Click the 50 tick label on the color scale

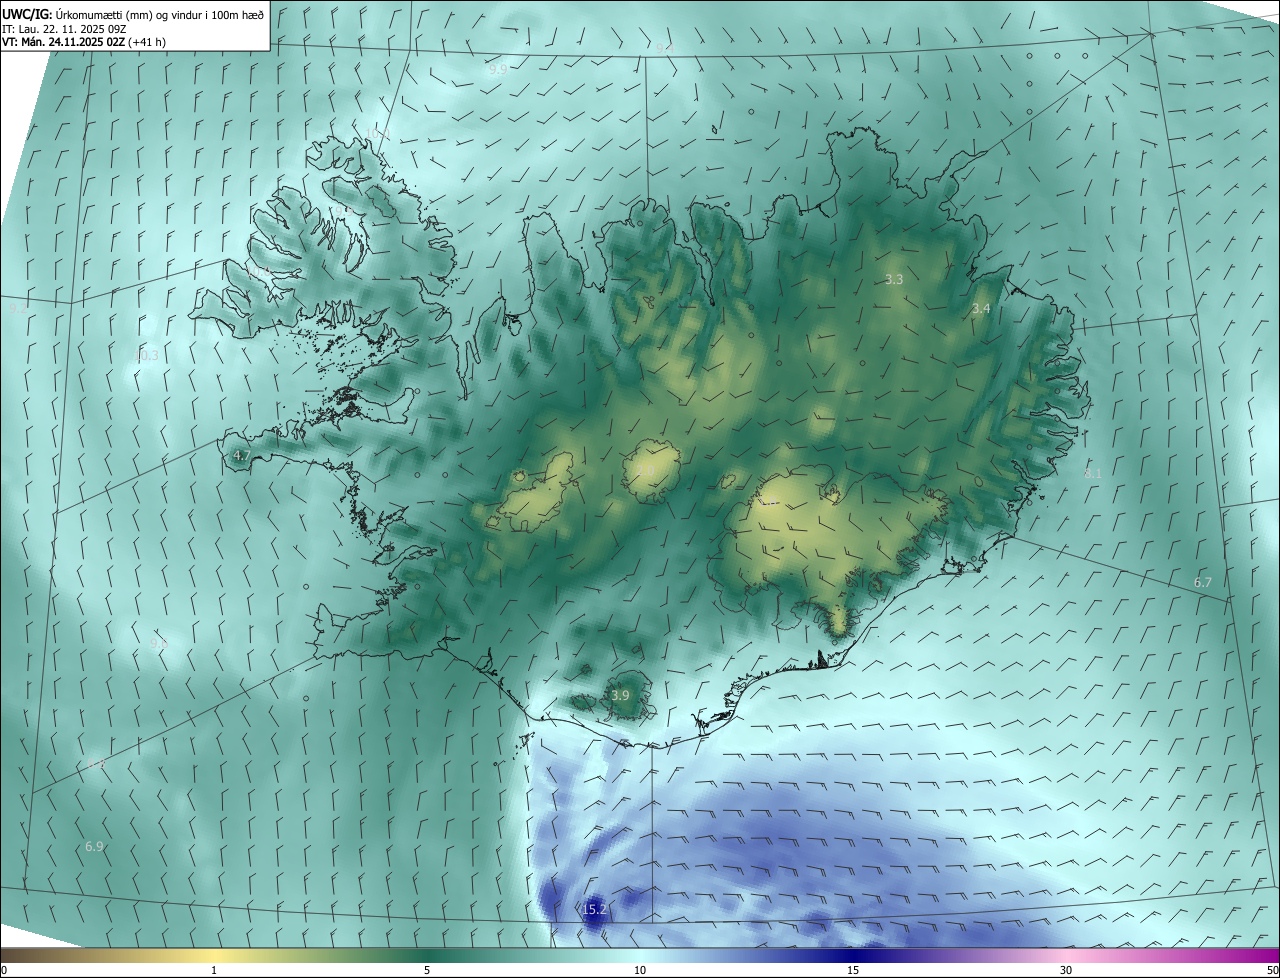1272,970
